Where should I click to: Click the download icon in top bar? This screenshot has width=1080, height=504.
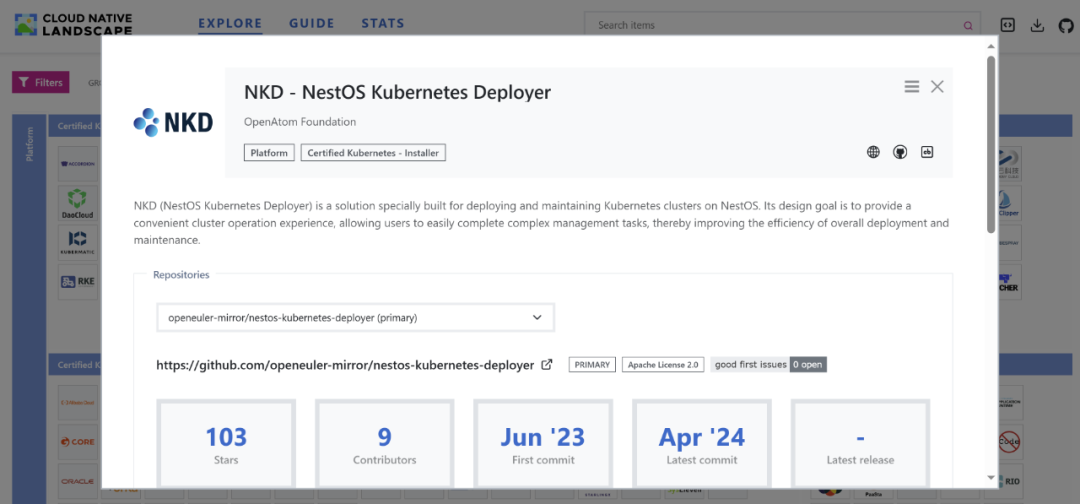tap(1037, 25)
